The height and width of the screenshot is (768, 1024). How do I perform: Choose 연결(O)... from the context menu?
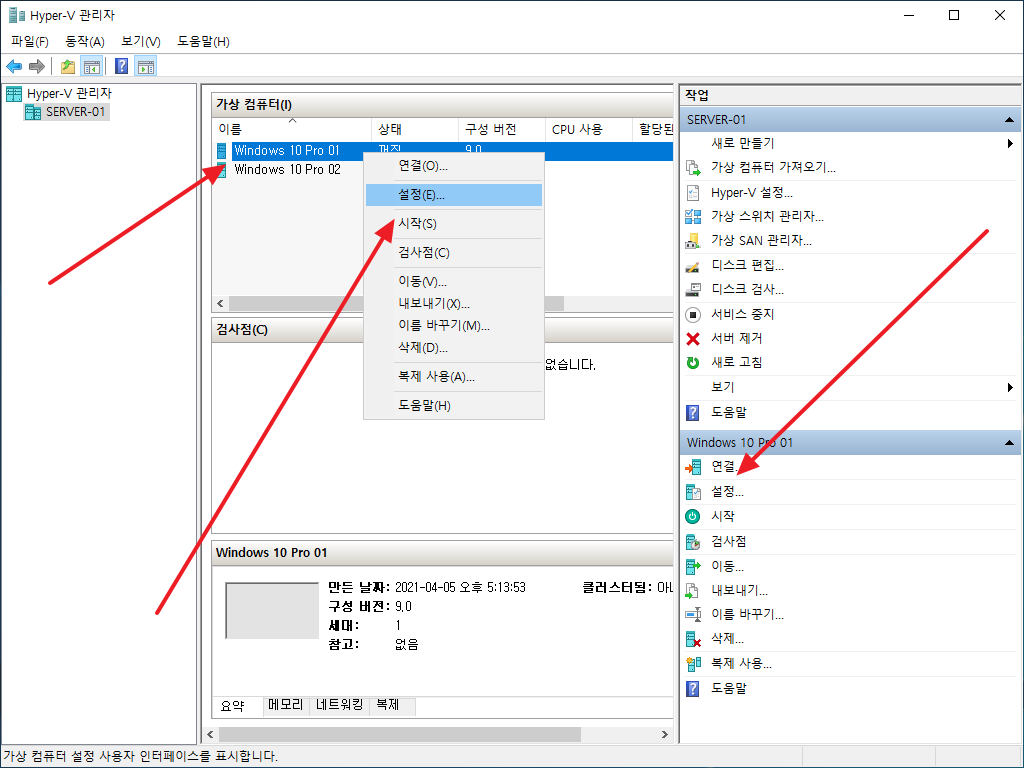click(454, 166)
